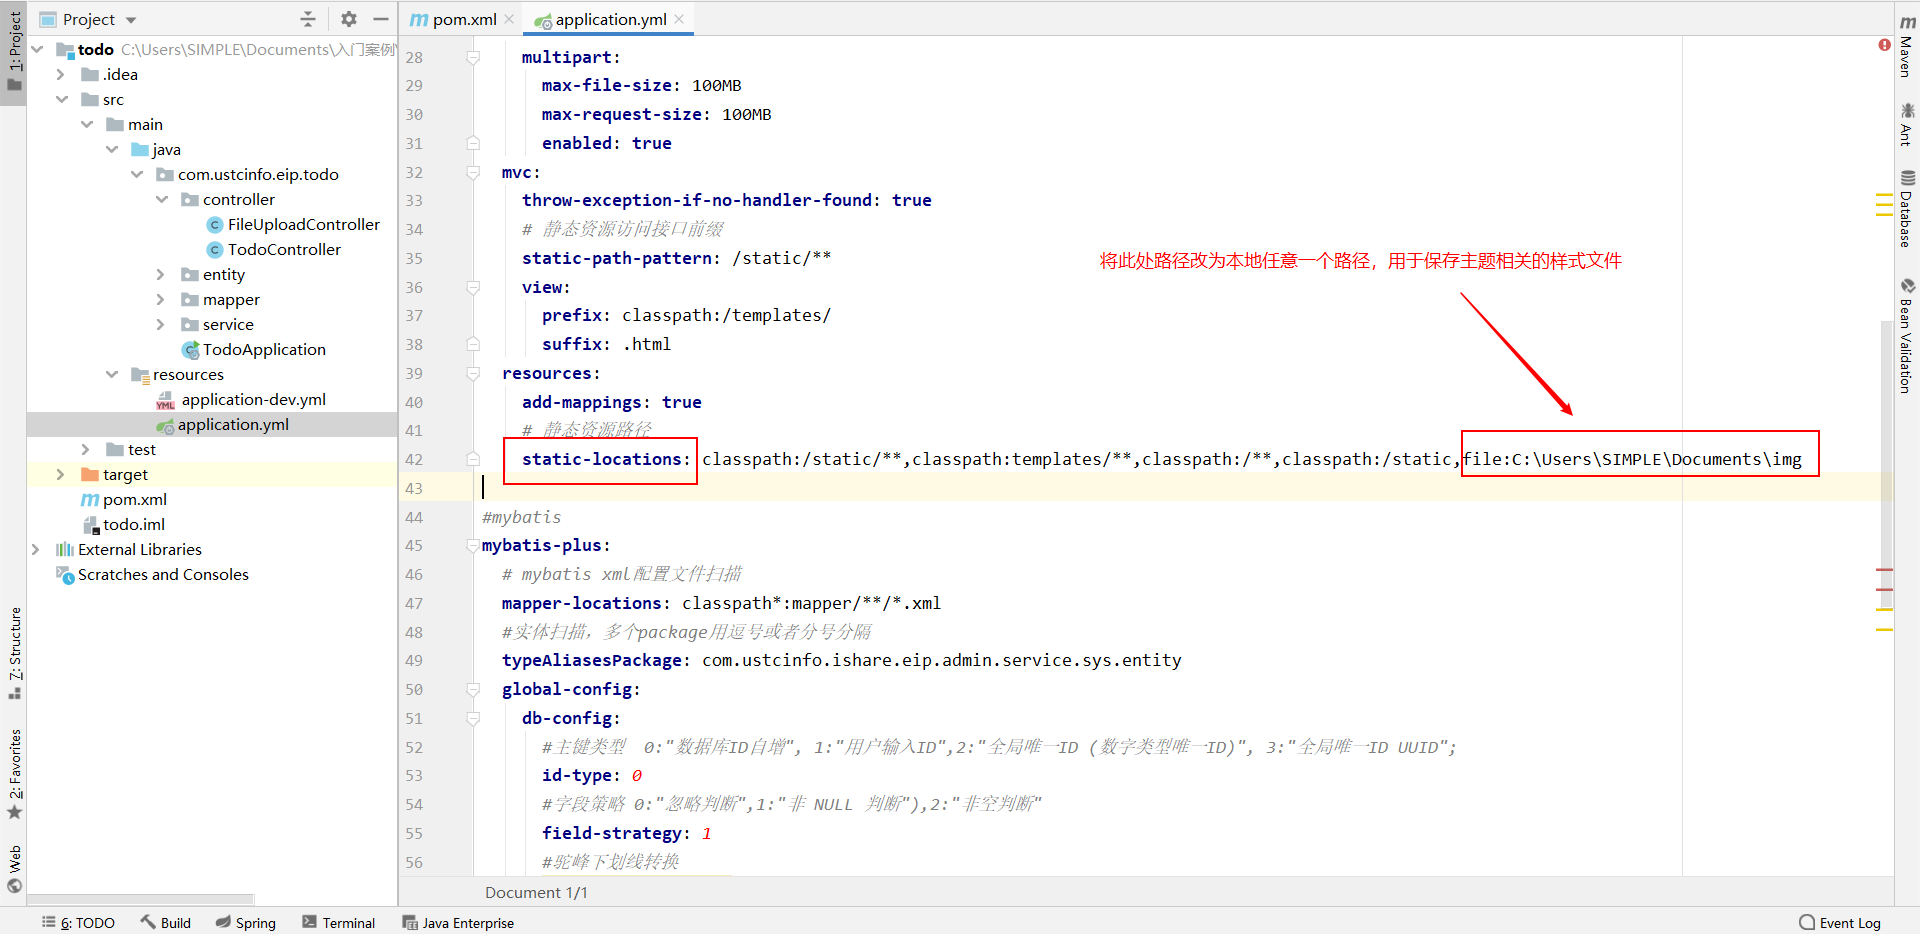Open the Spring tool window
The width and height of the screenshot is (1920, 934).
(x=246, y=922)
